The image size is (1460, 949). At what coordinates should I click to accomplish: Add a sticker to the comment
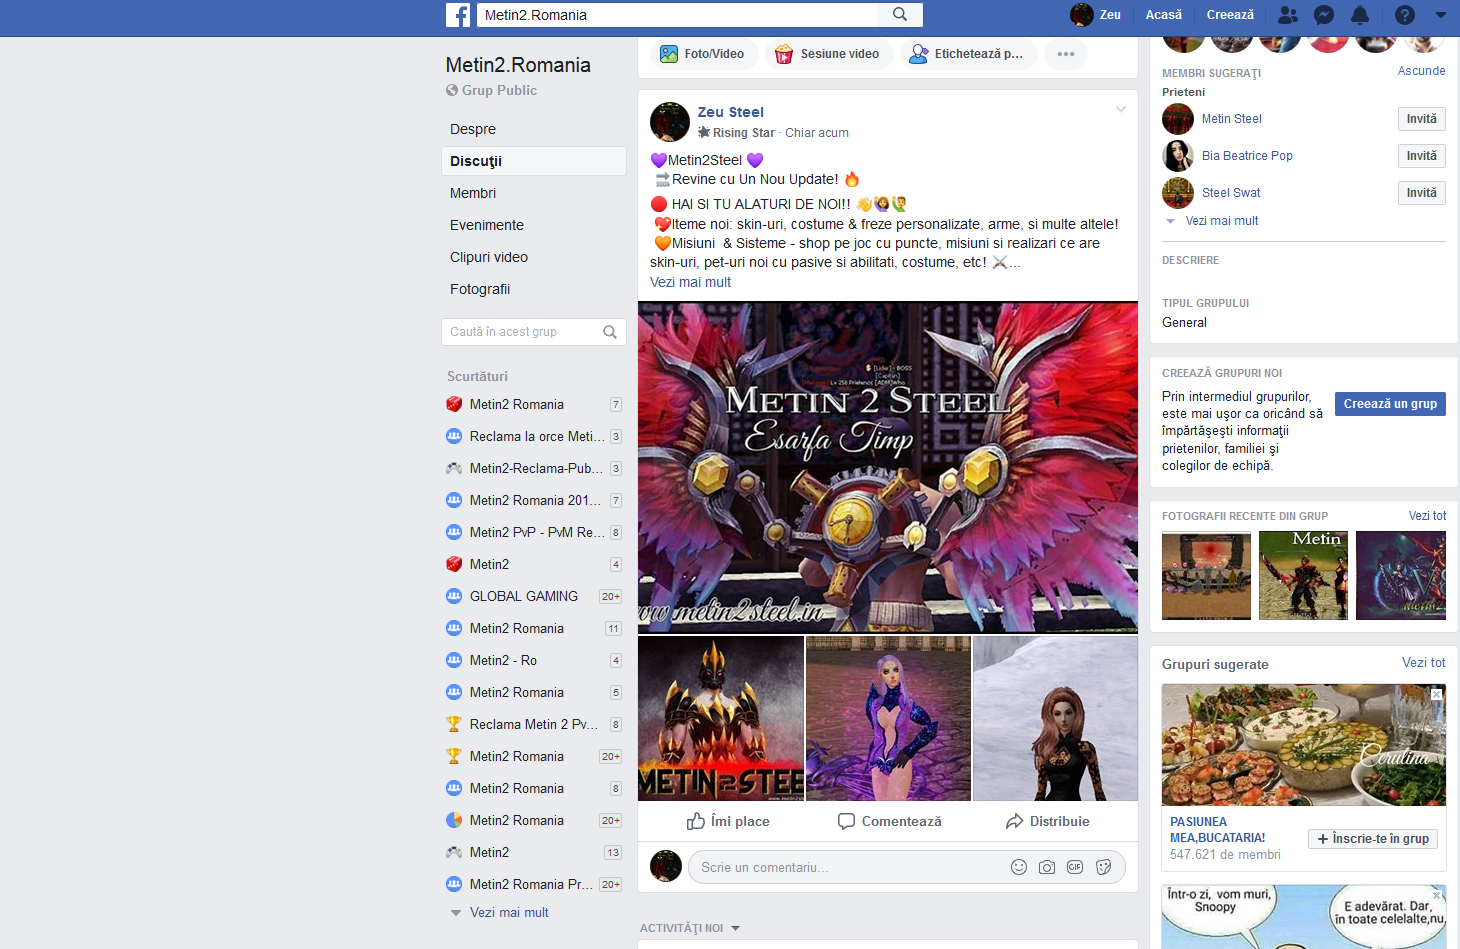click(1104, 867)
